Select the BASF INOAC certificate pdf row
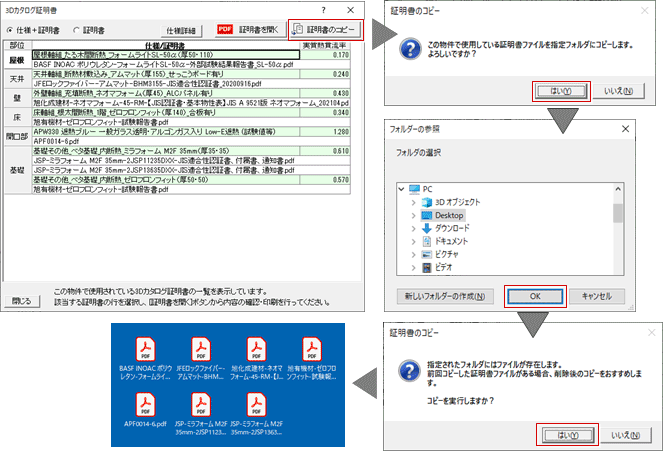 (x=191, y=65)
